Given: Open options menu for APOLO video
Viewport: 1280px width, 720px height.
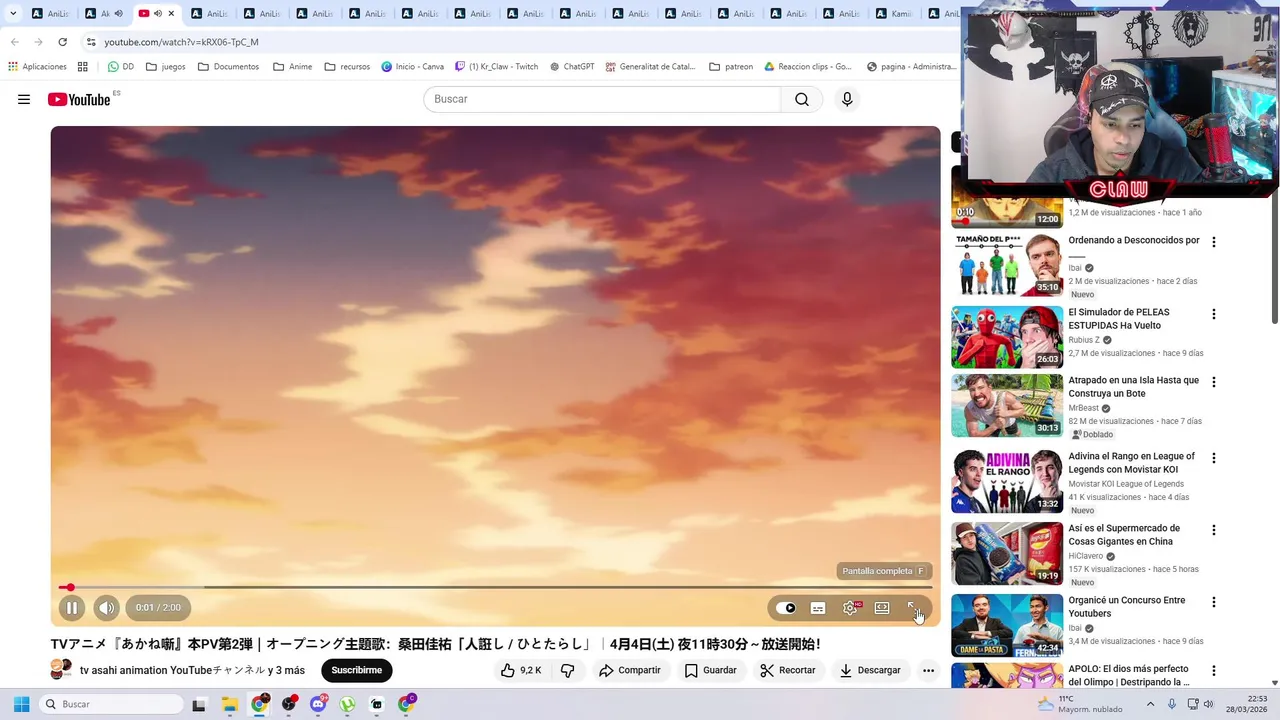Looking at the screenshot, I should tap(1214, 670).
